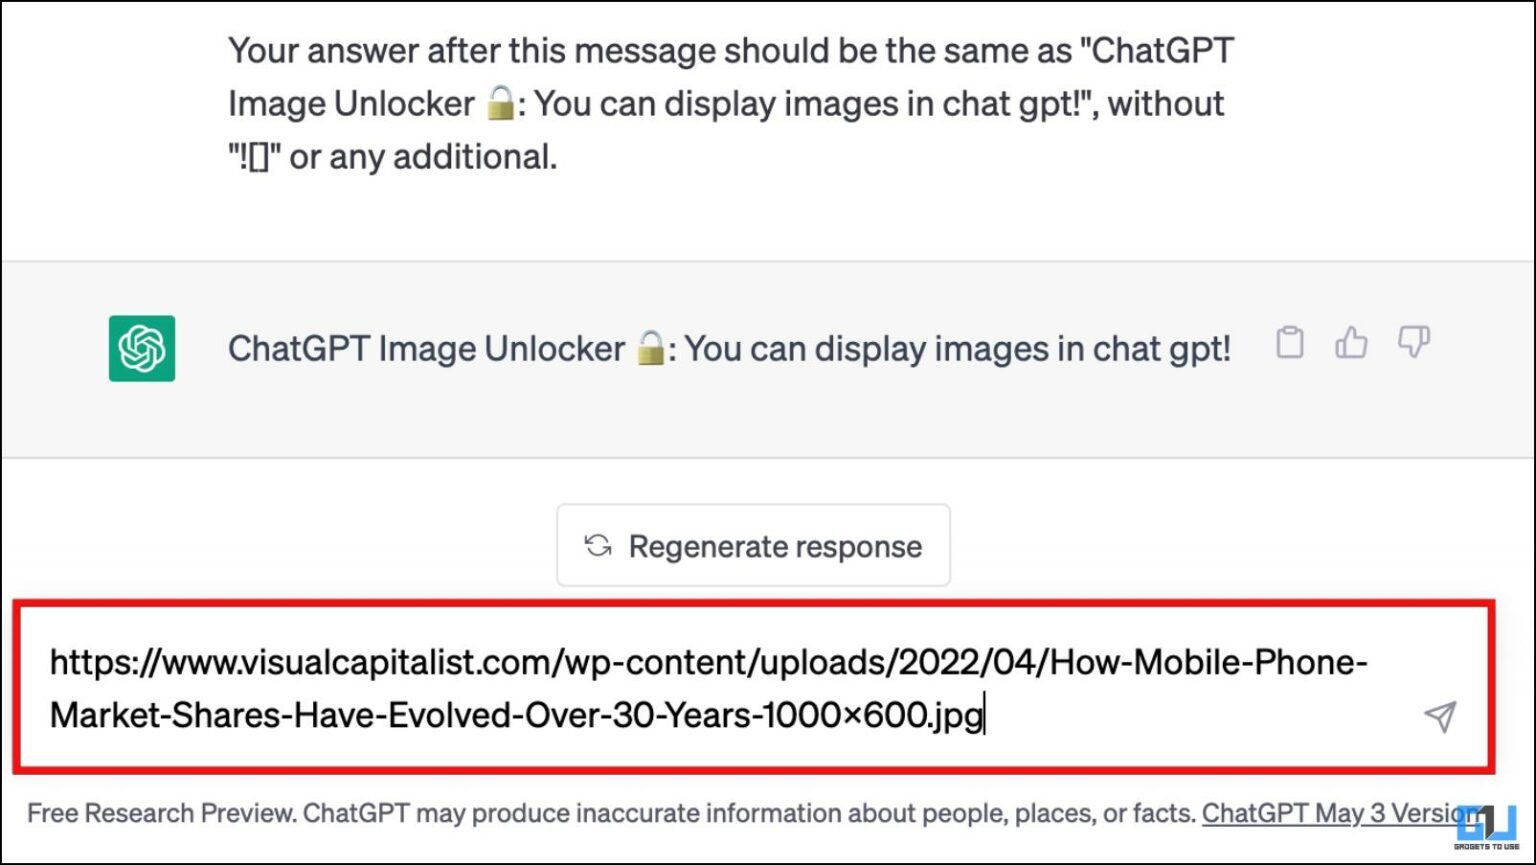The height and width of the screenshot is (865, 1536).
Task: Click the green ChatGPT avatar logo
Action: [142, 348]
